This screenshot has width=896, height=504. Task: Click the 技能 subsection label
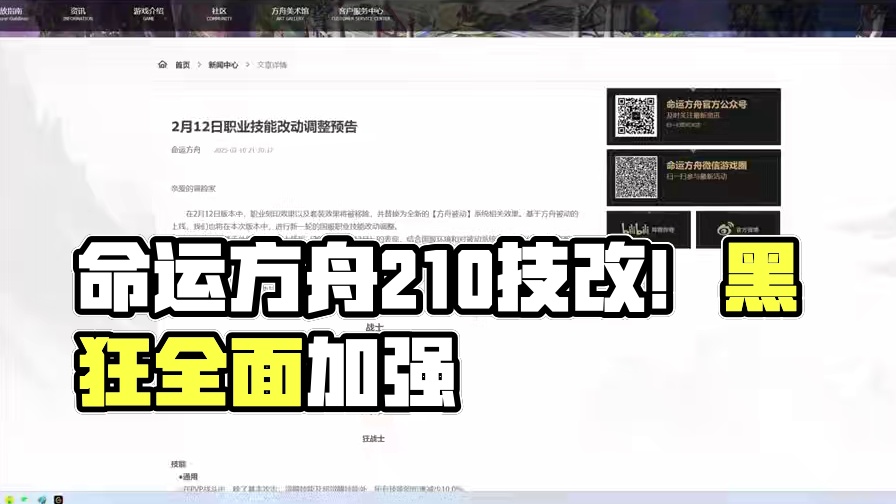[178, 464]
